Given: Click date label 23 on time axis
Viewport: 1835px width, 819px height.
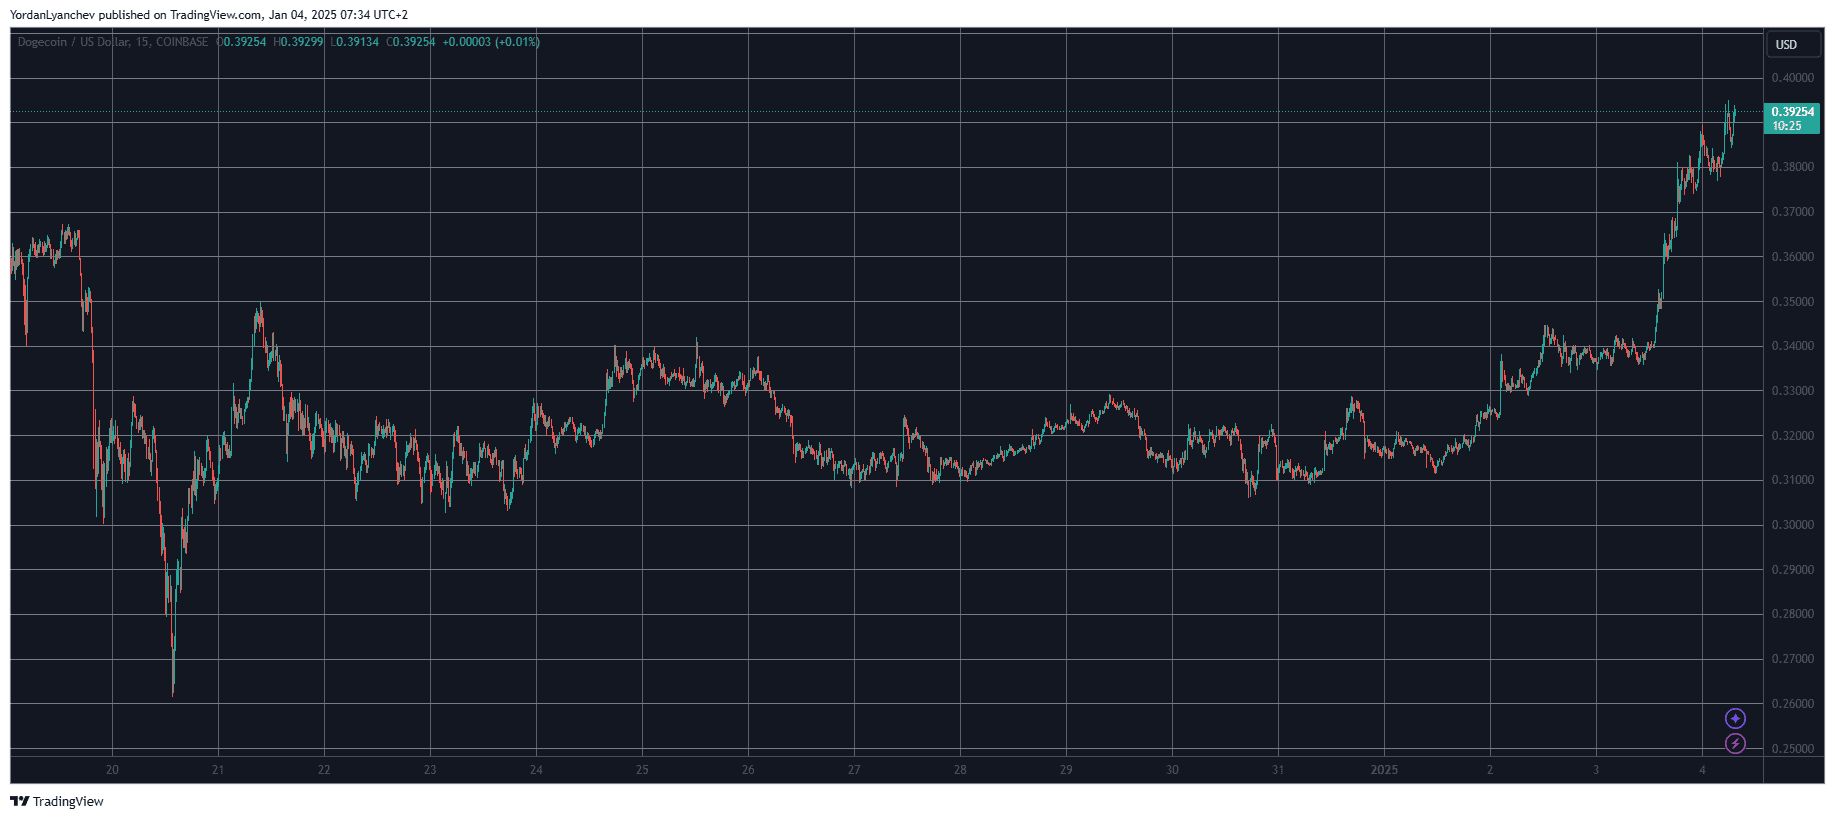Looking at the screenshot, I should click(430, 770).
